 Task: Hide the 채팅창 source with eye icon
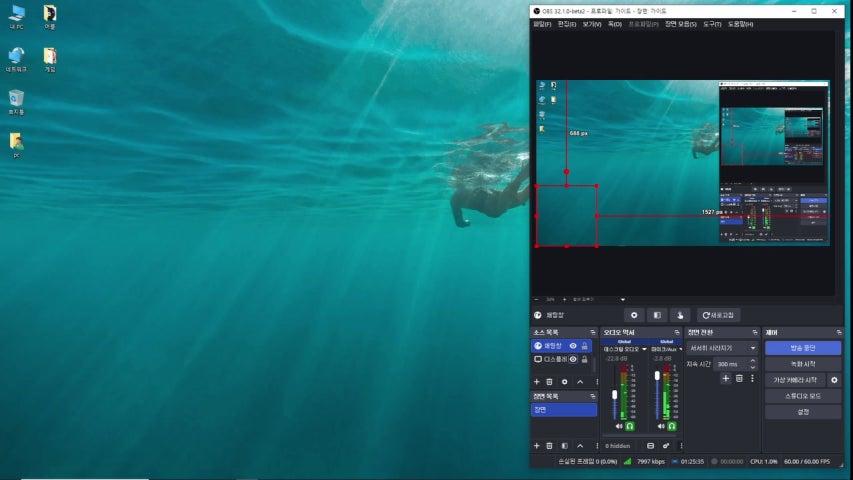coord(573,345)
